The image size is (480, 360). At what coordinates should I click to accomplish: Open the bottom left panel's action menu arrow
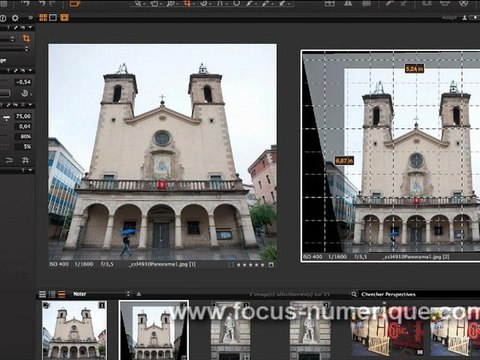coord(30,170)
